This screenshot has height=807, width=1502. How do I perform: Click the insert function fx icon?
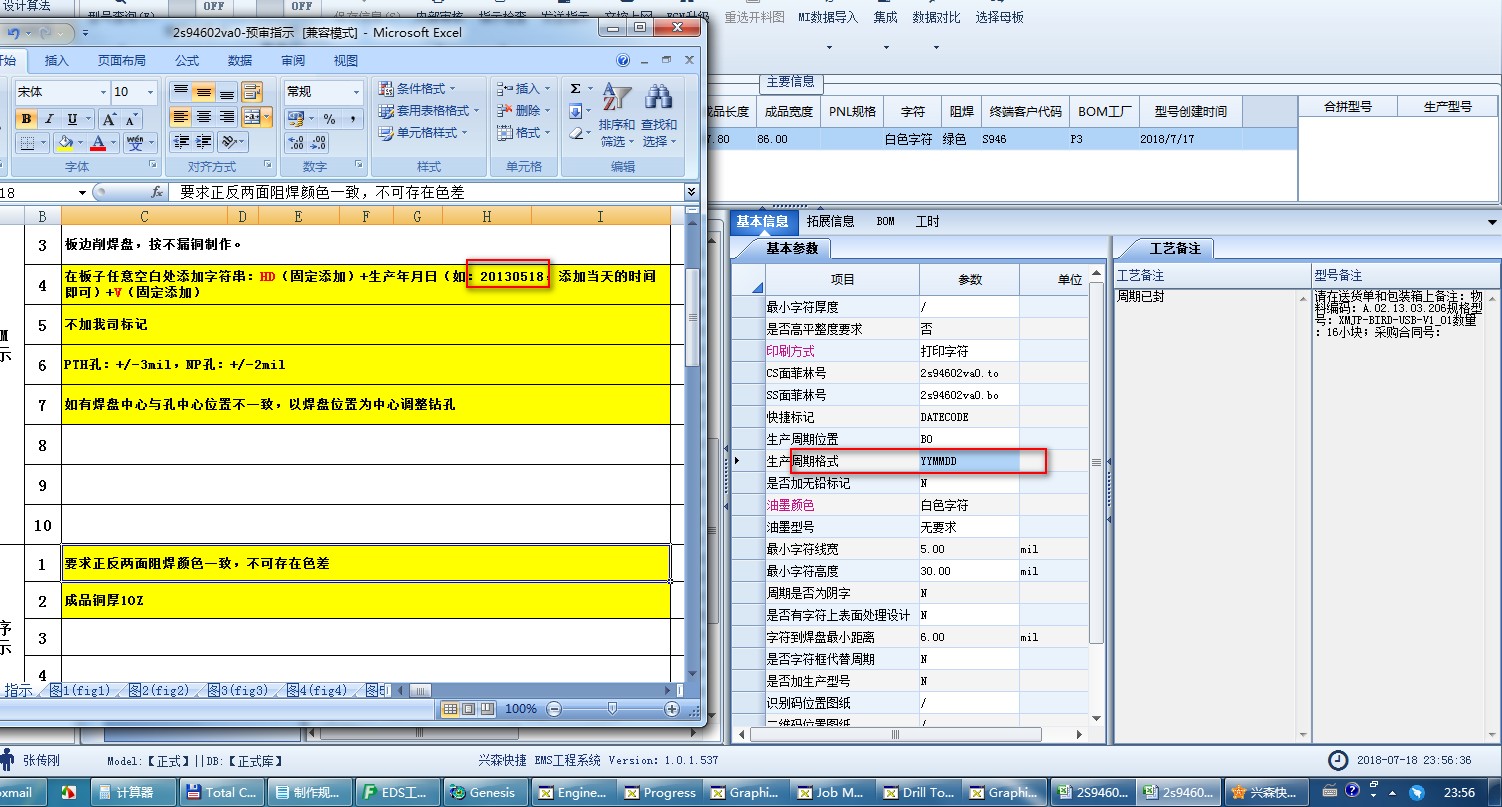[157, 192]
